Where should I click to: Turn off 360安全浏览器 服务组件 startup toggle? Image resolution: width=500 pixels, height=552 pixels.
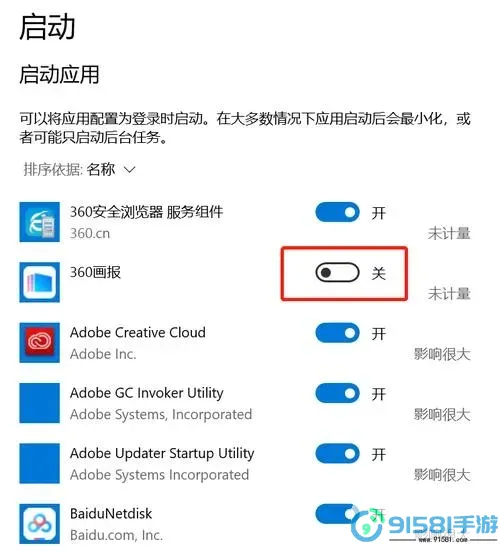tap(337, 212)
